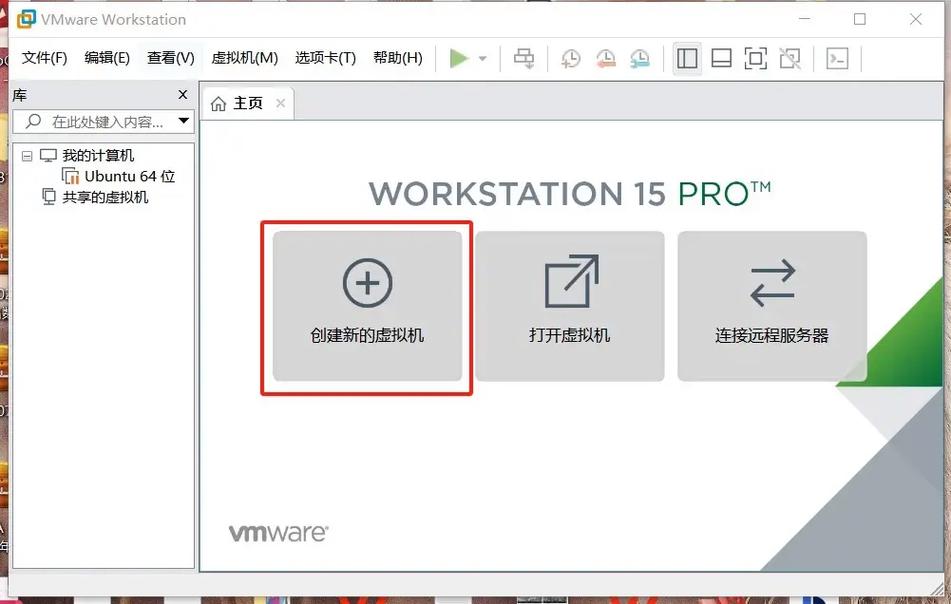
Task: Click the take snapshot clock icon
Action: point(570,59)
